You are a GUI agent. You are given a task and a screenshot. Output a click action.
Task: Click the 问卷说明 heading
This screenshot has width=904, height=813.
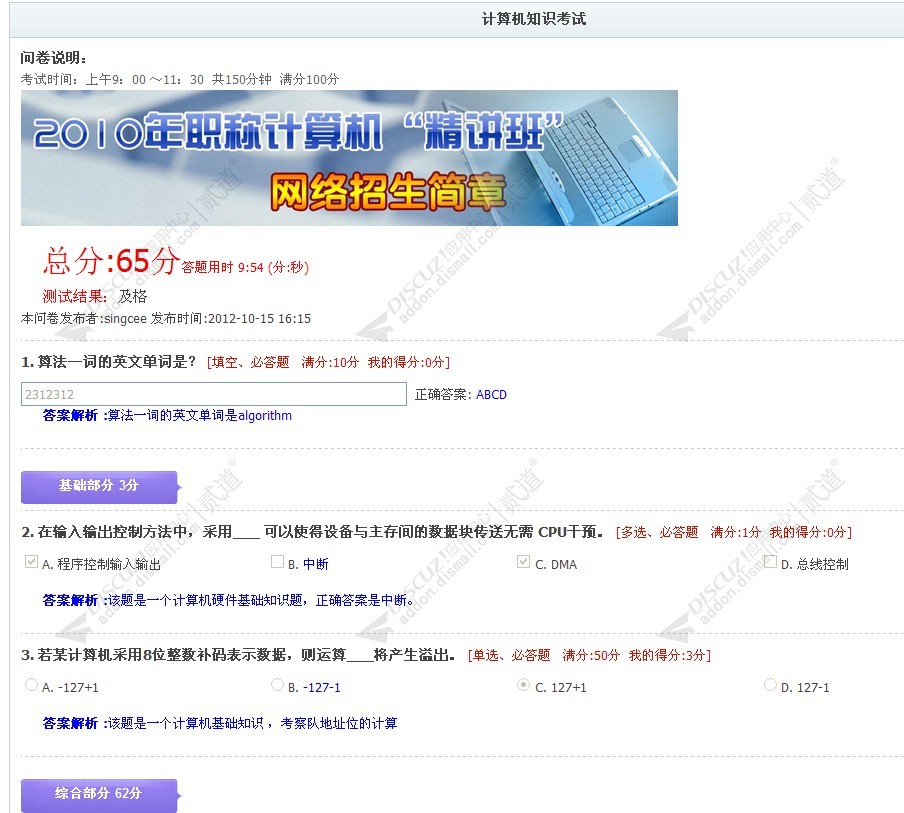point(54,58)
